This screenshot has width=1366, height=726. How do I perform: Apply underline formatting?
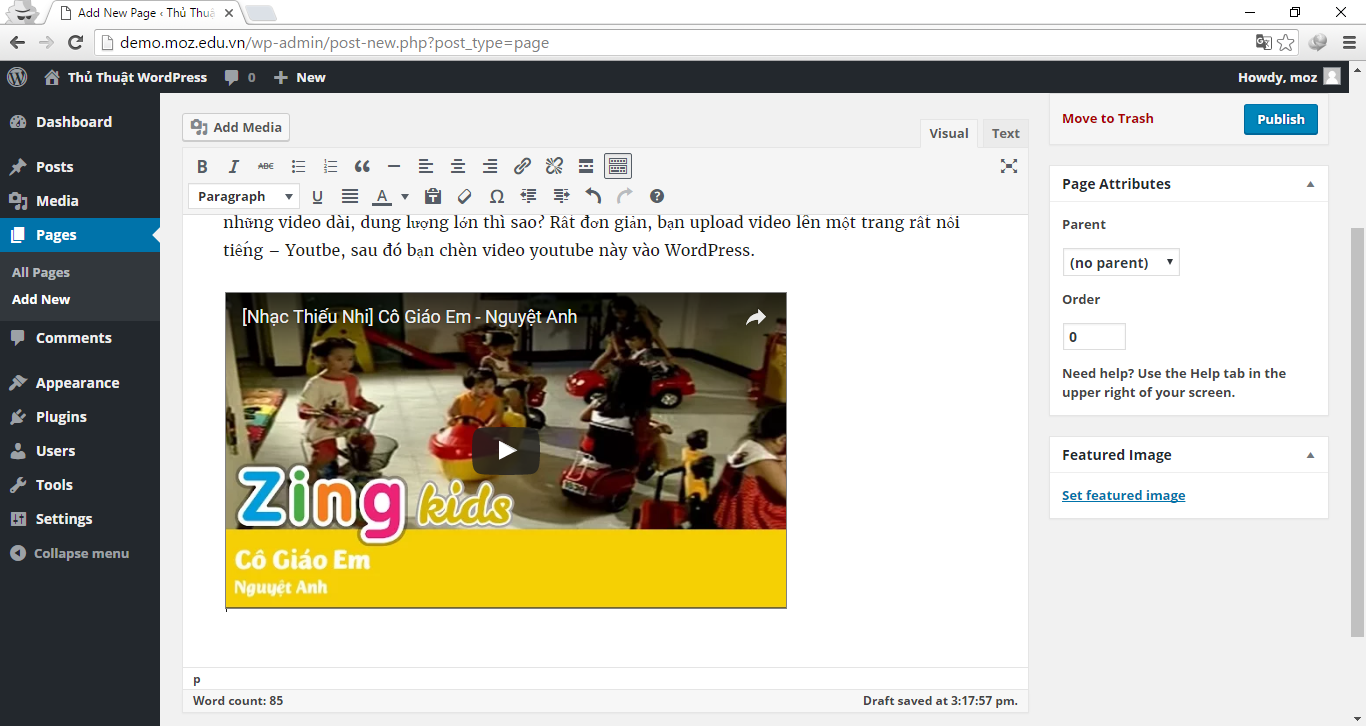pos(318,196)
